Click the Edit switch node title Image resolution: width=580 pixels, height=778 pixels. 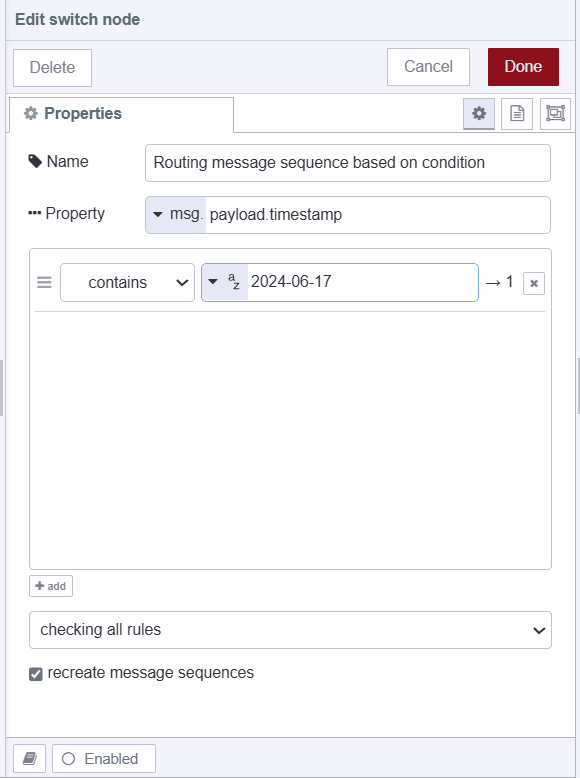(77, 19)
